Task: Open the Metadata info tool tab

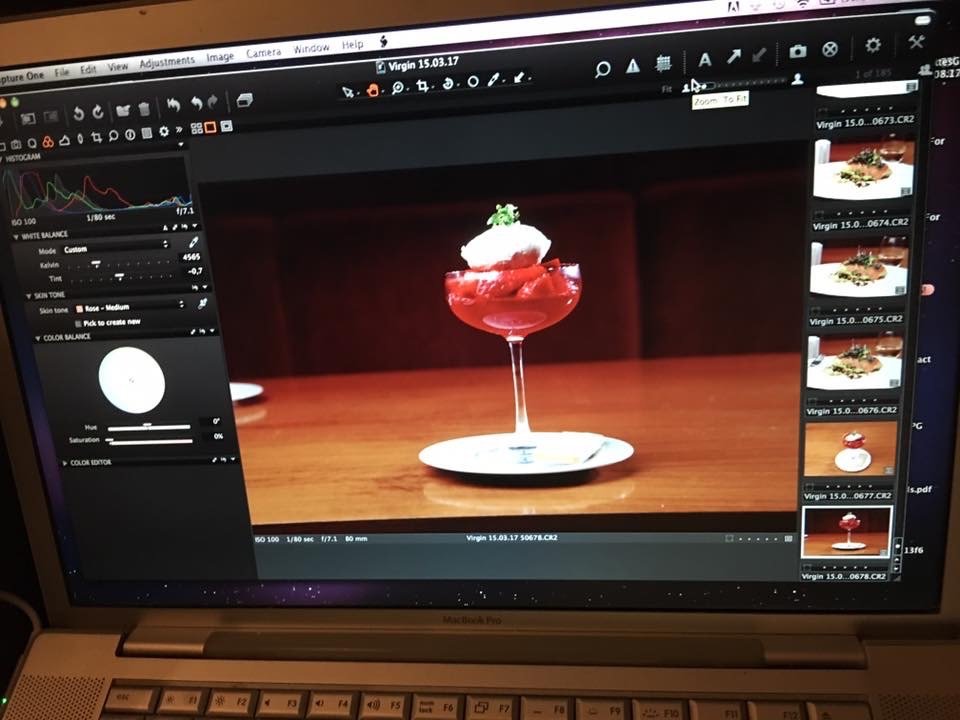Action: (130, 135)
